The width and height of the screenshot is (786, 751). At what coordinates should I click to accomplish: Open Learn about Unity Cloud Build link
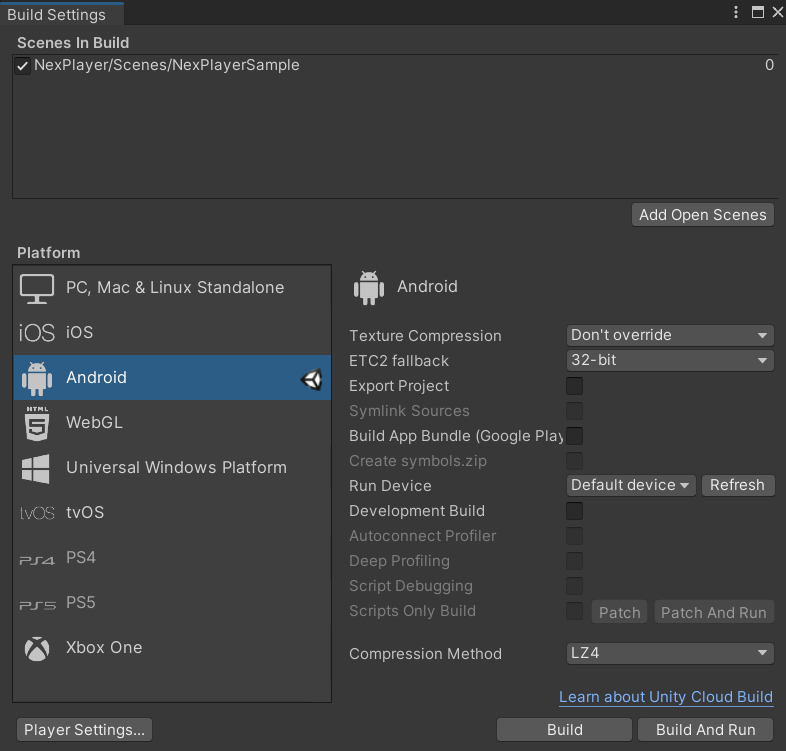[x=666, y=697]
